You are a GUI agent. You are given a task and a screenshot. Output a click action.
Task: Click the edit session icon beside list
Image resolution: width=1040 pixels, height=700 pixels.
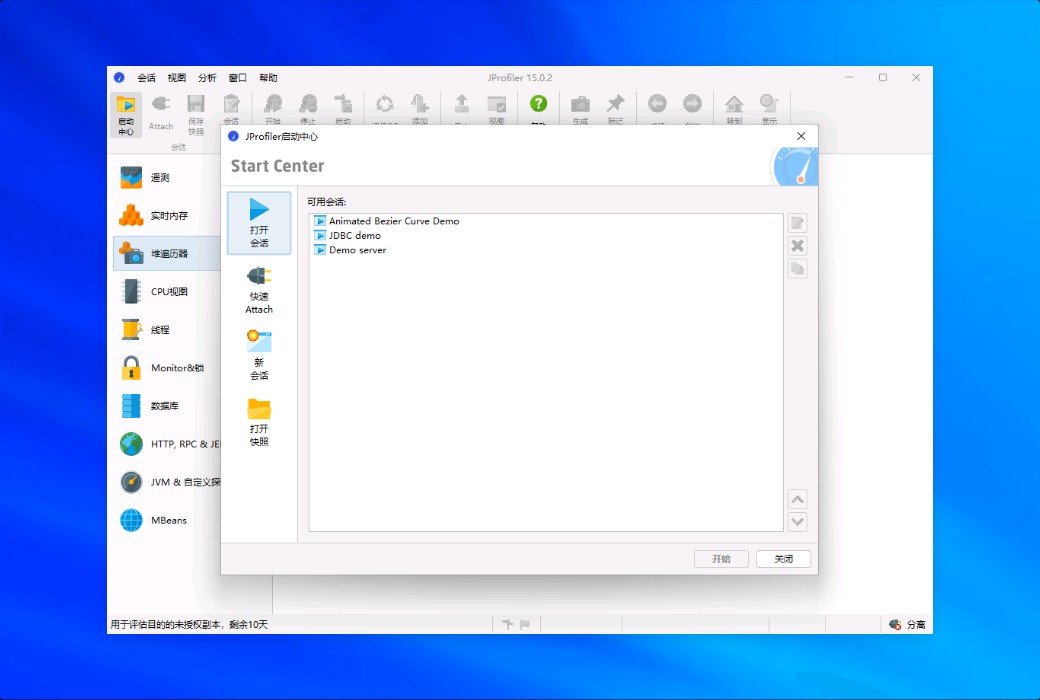(x=797, y=223)
